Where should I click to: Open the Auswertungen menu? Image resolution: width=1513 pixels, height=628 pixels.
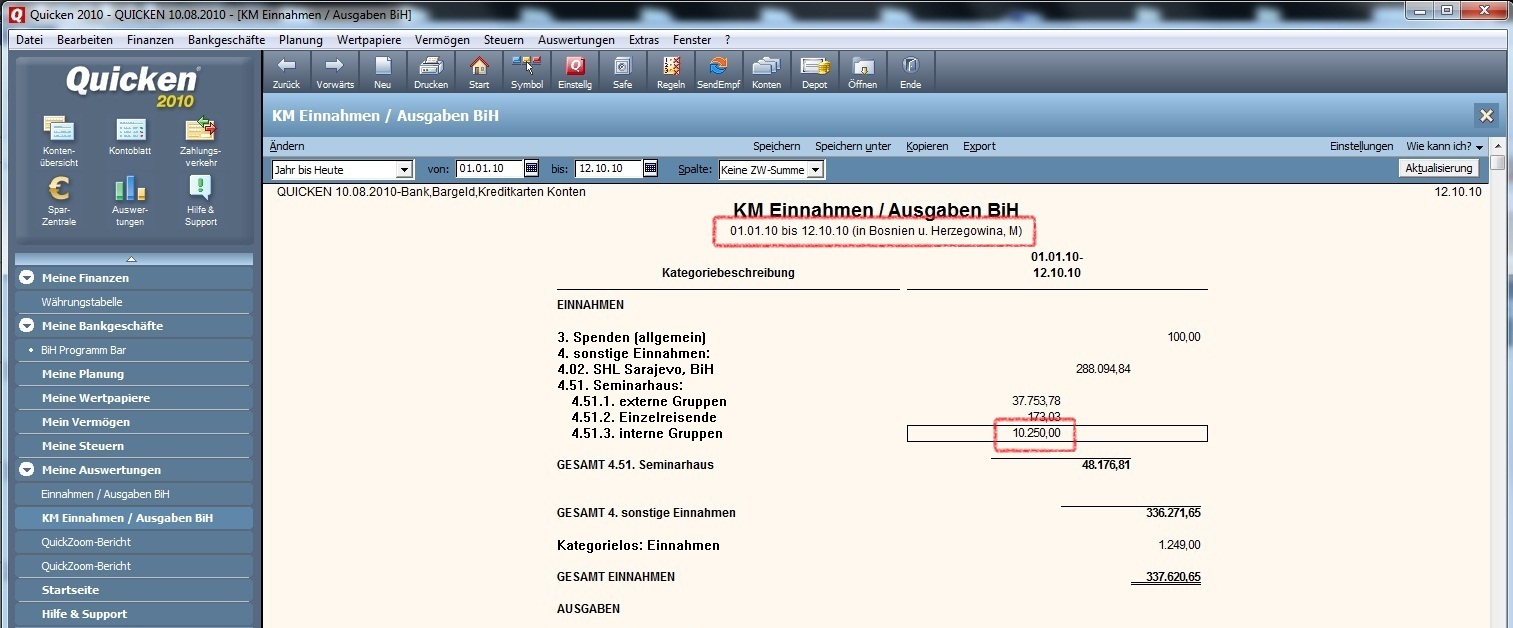tap(576, 40)
